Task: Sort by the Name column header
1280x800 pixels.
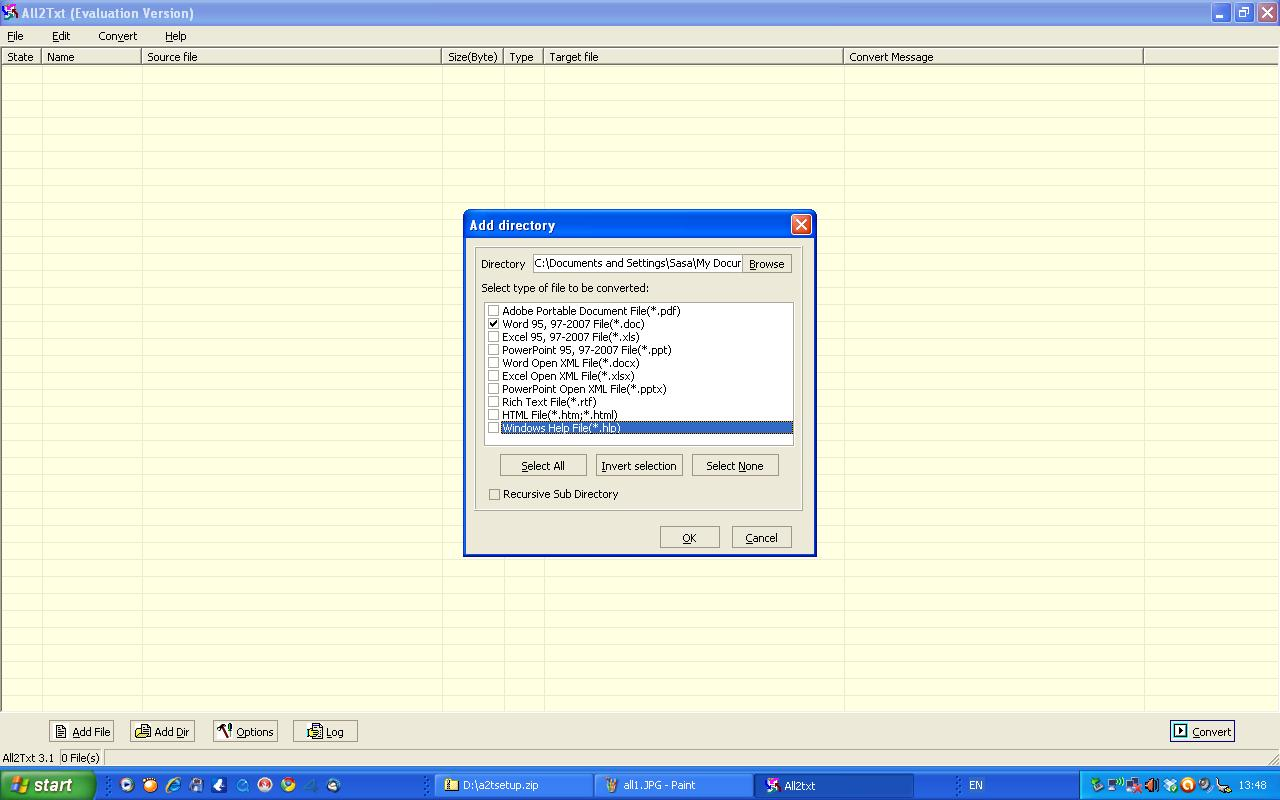Action: coord(91,57)
